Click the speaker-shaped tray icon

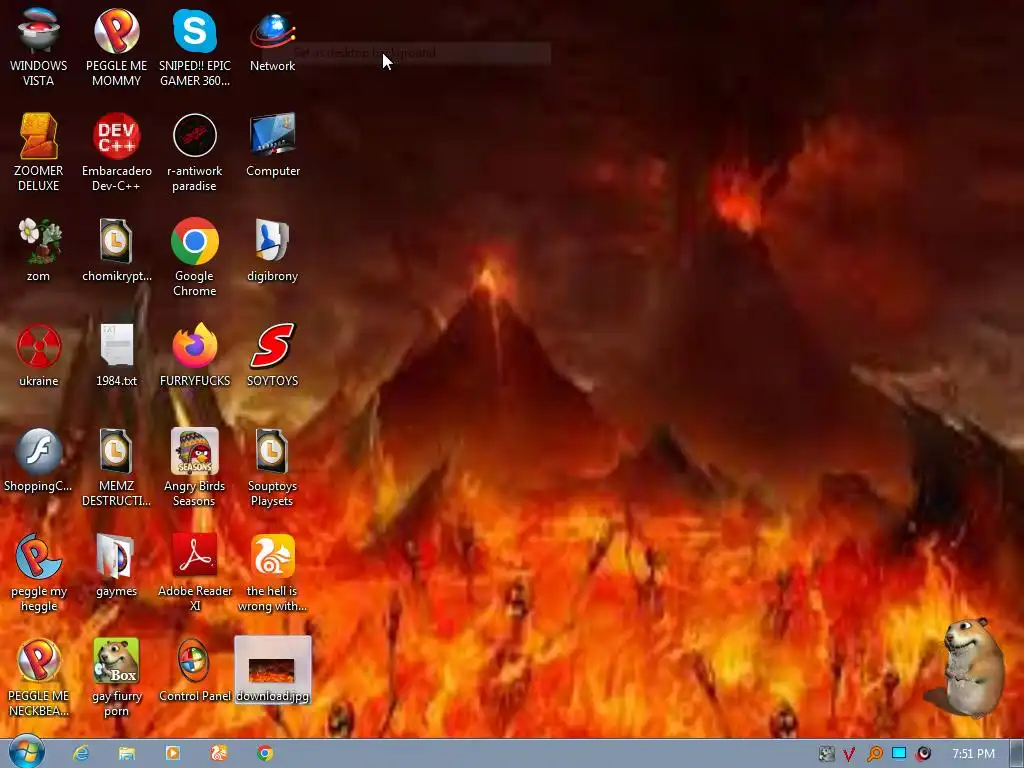(923, 754)
